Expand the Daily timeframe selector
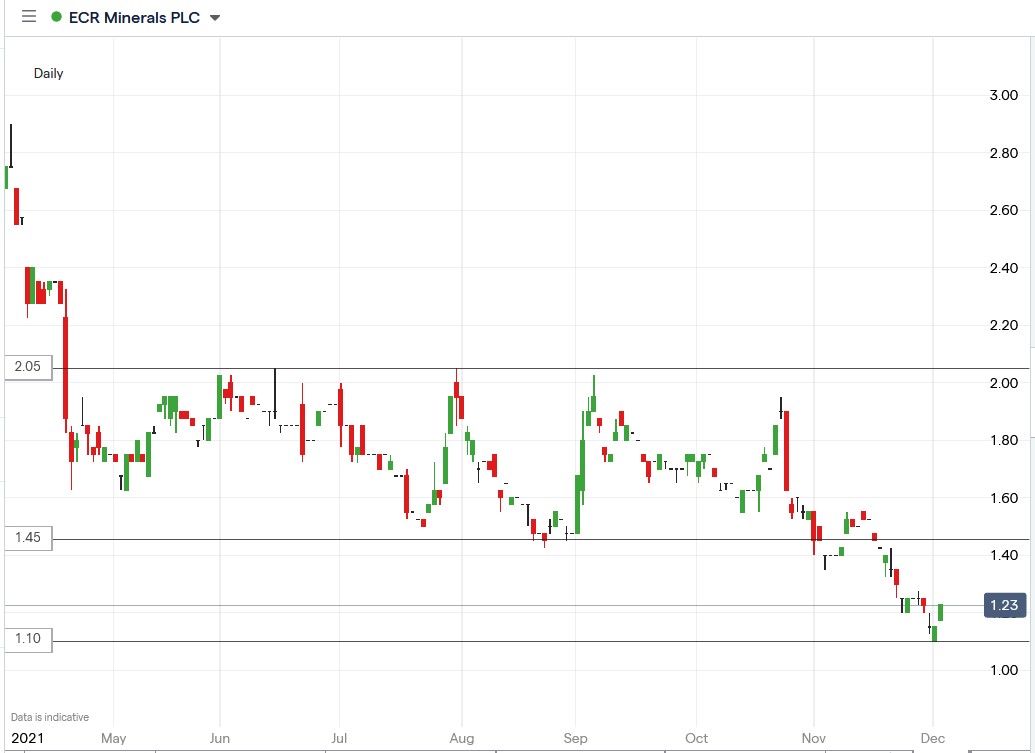 pyautogui.click(x=50, y=73)
